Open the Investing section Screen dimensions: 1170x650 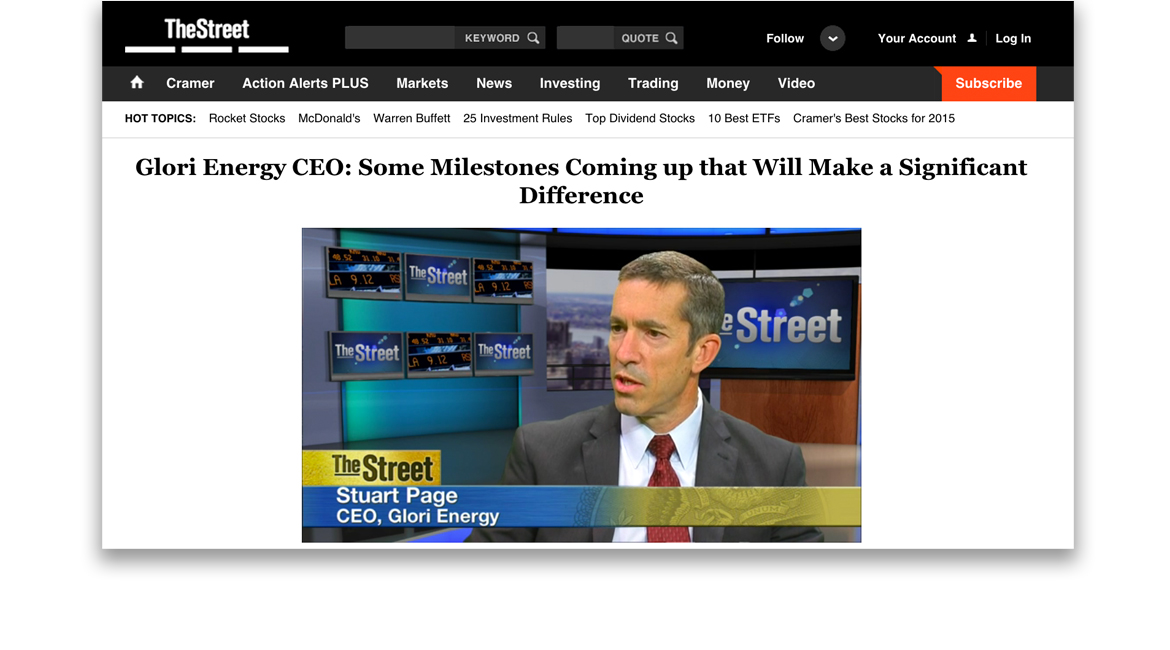tap(570, 84)
